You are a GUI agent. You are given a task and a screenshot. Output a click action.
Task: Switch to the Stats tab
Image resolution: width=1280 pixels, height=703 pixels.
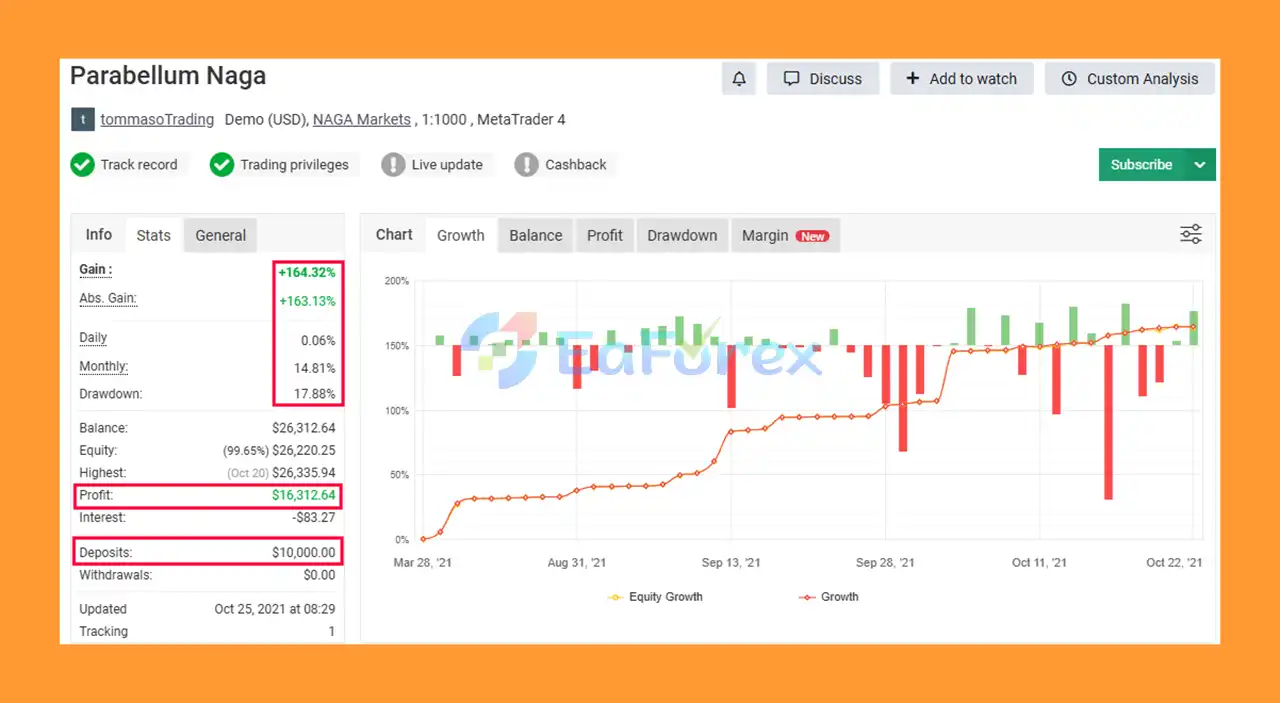[x=154, y=235]
